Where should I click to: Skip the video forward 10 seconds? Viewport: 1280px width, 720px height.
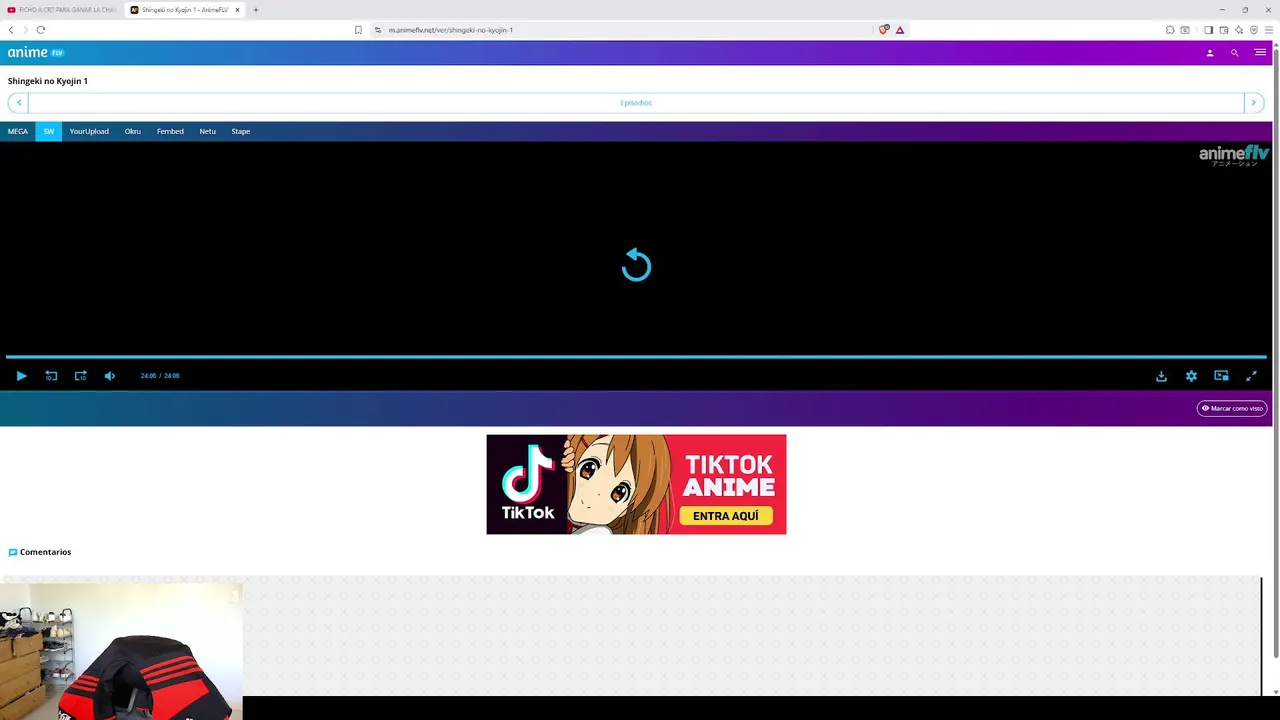(80, 376)
